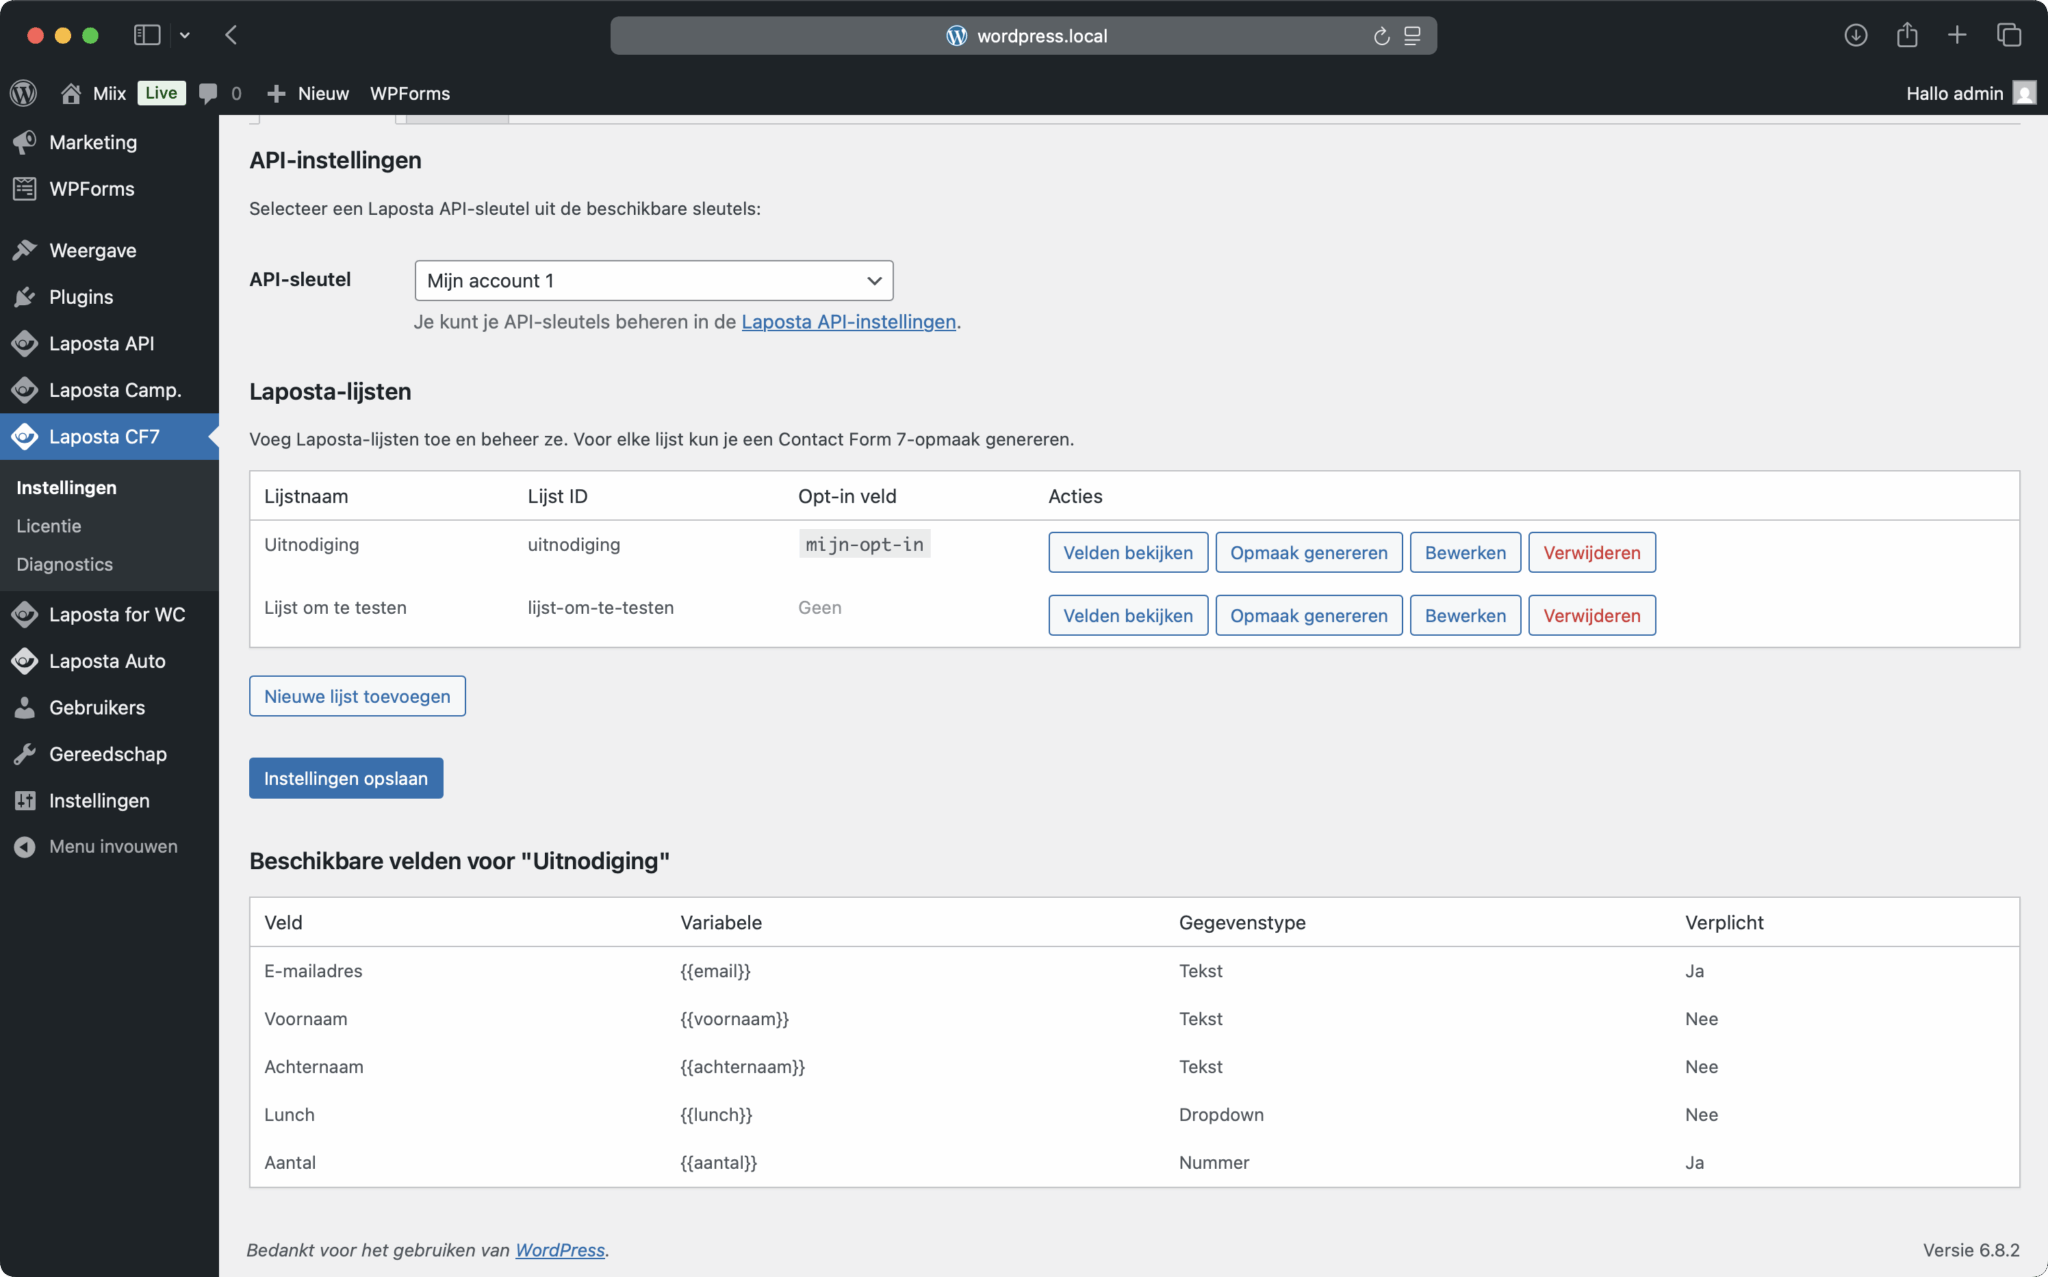The image size is (2048, 1277).
Task: Click the {{achternaam}} variable cell
Action: click(x=743, y=1067)
